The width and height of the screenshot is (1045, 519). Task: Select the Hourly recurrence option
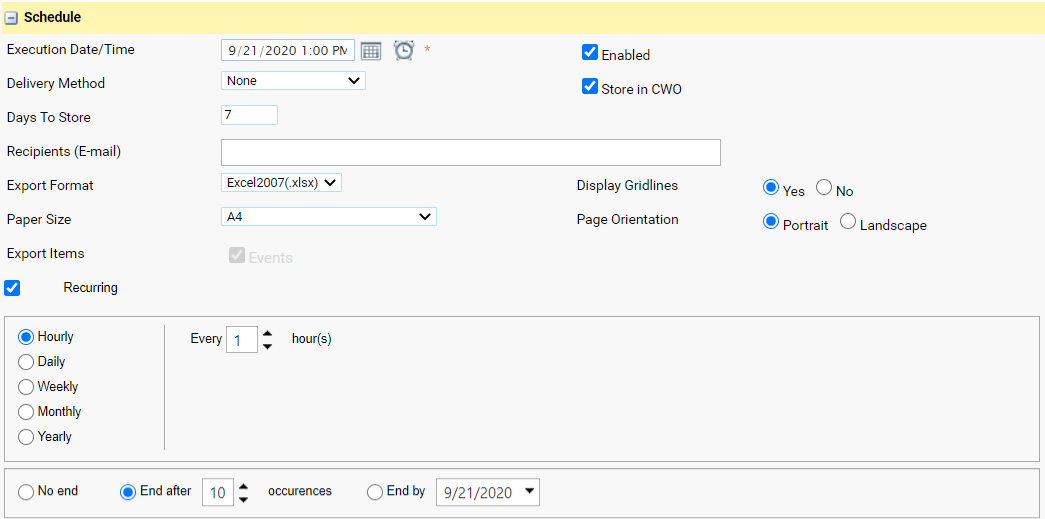[x=26, y=337]
